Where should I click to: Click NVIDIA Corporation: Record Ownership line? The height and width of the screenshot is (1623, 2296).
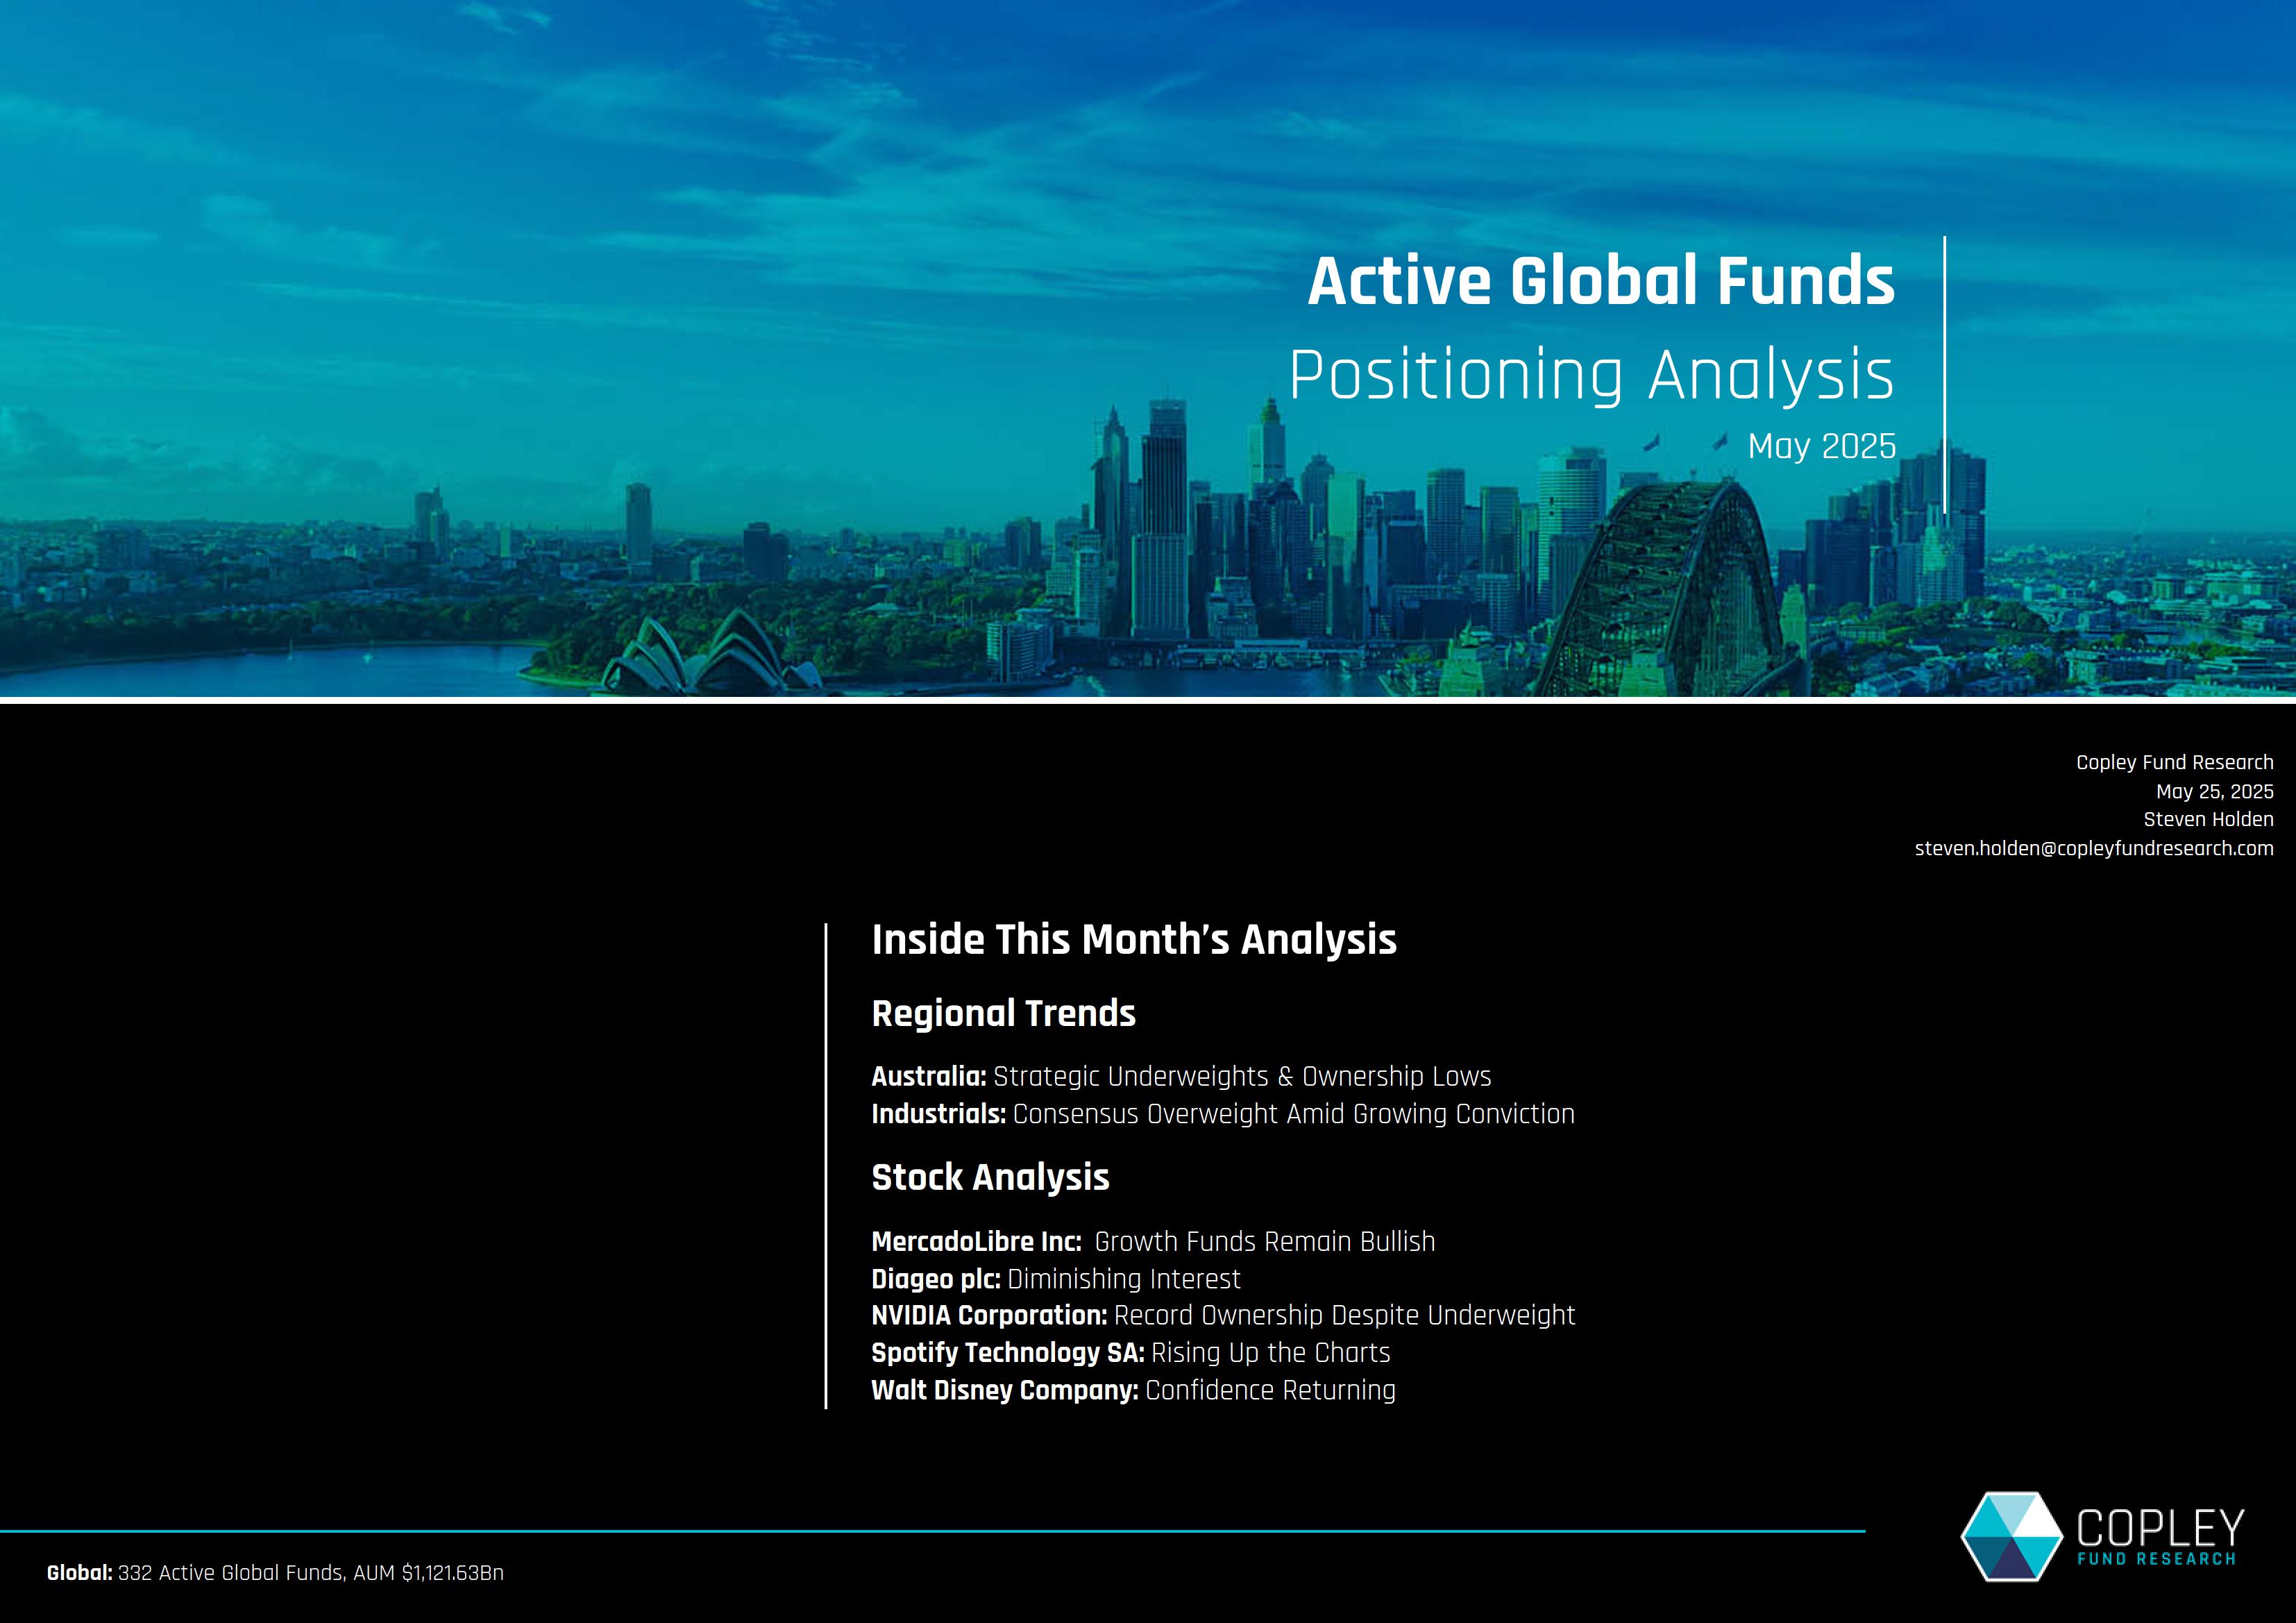click(1223, 1315)
